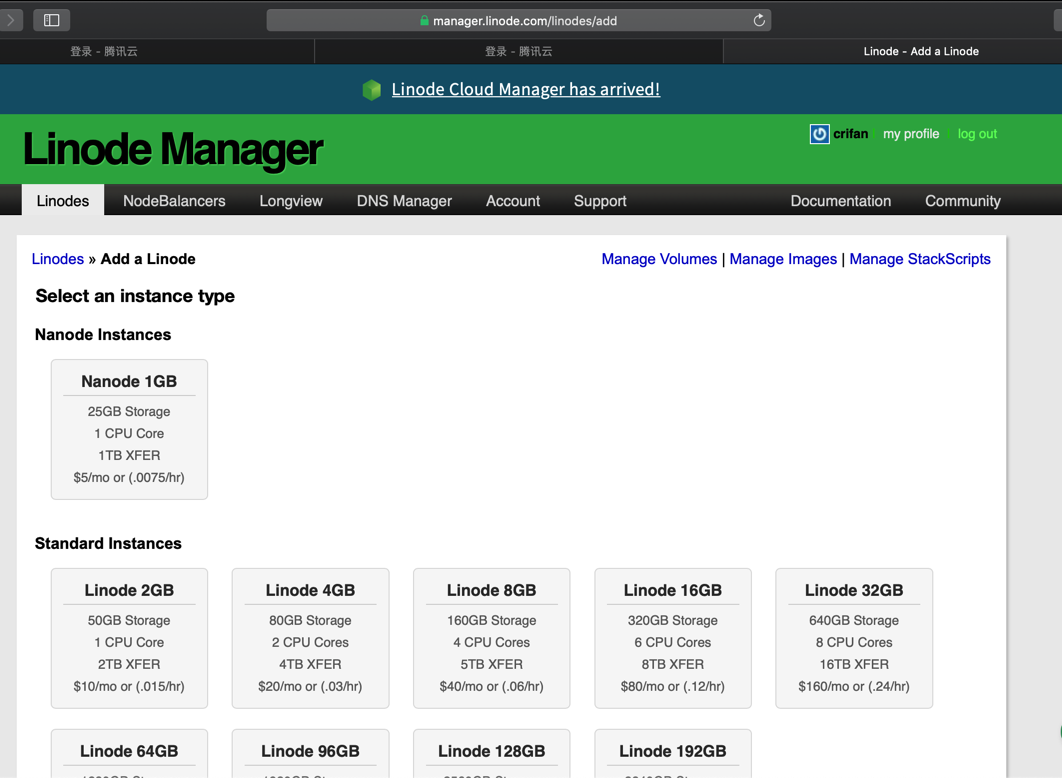Click the 6 CPU Cores text
This screenshot has height=778, width=1062.
673,642
